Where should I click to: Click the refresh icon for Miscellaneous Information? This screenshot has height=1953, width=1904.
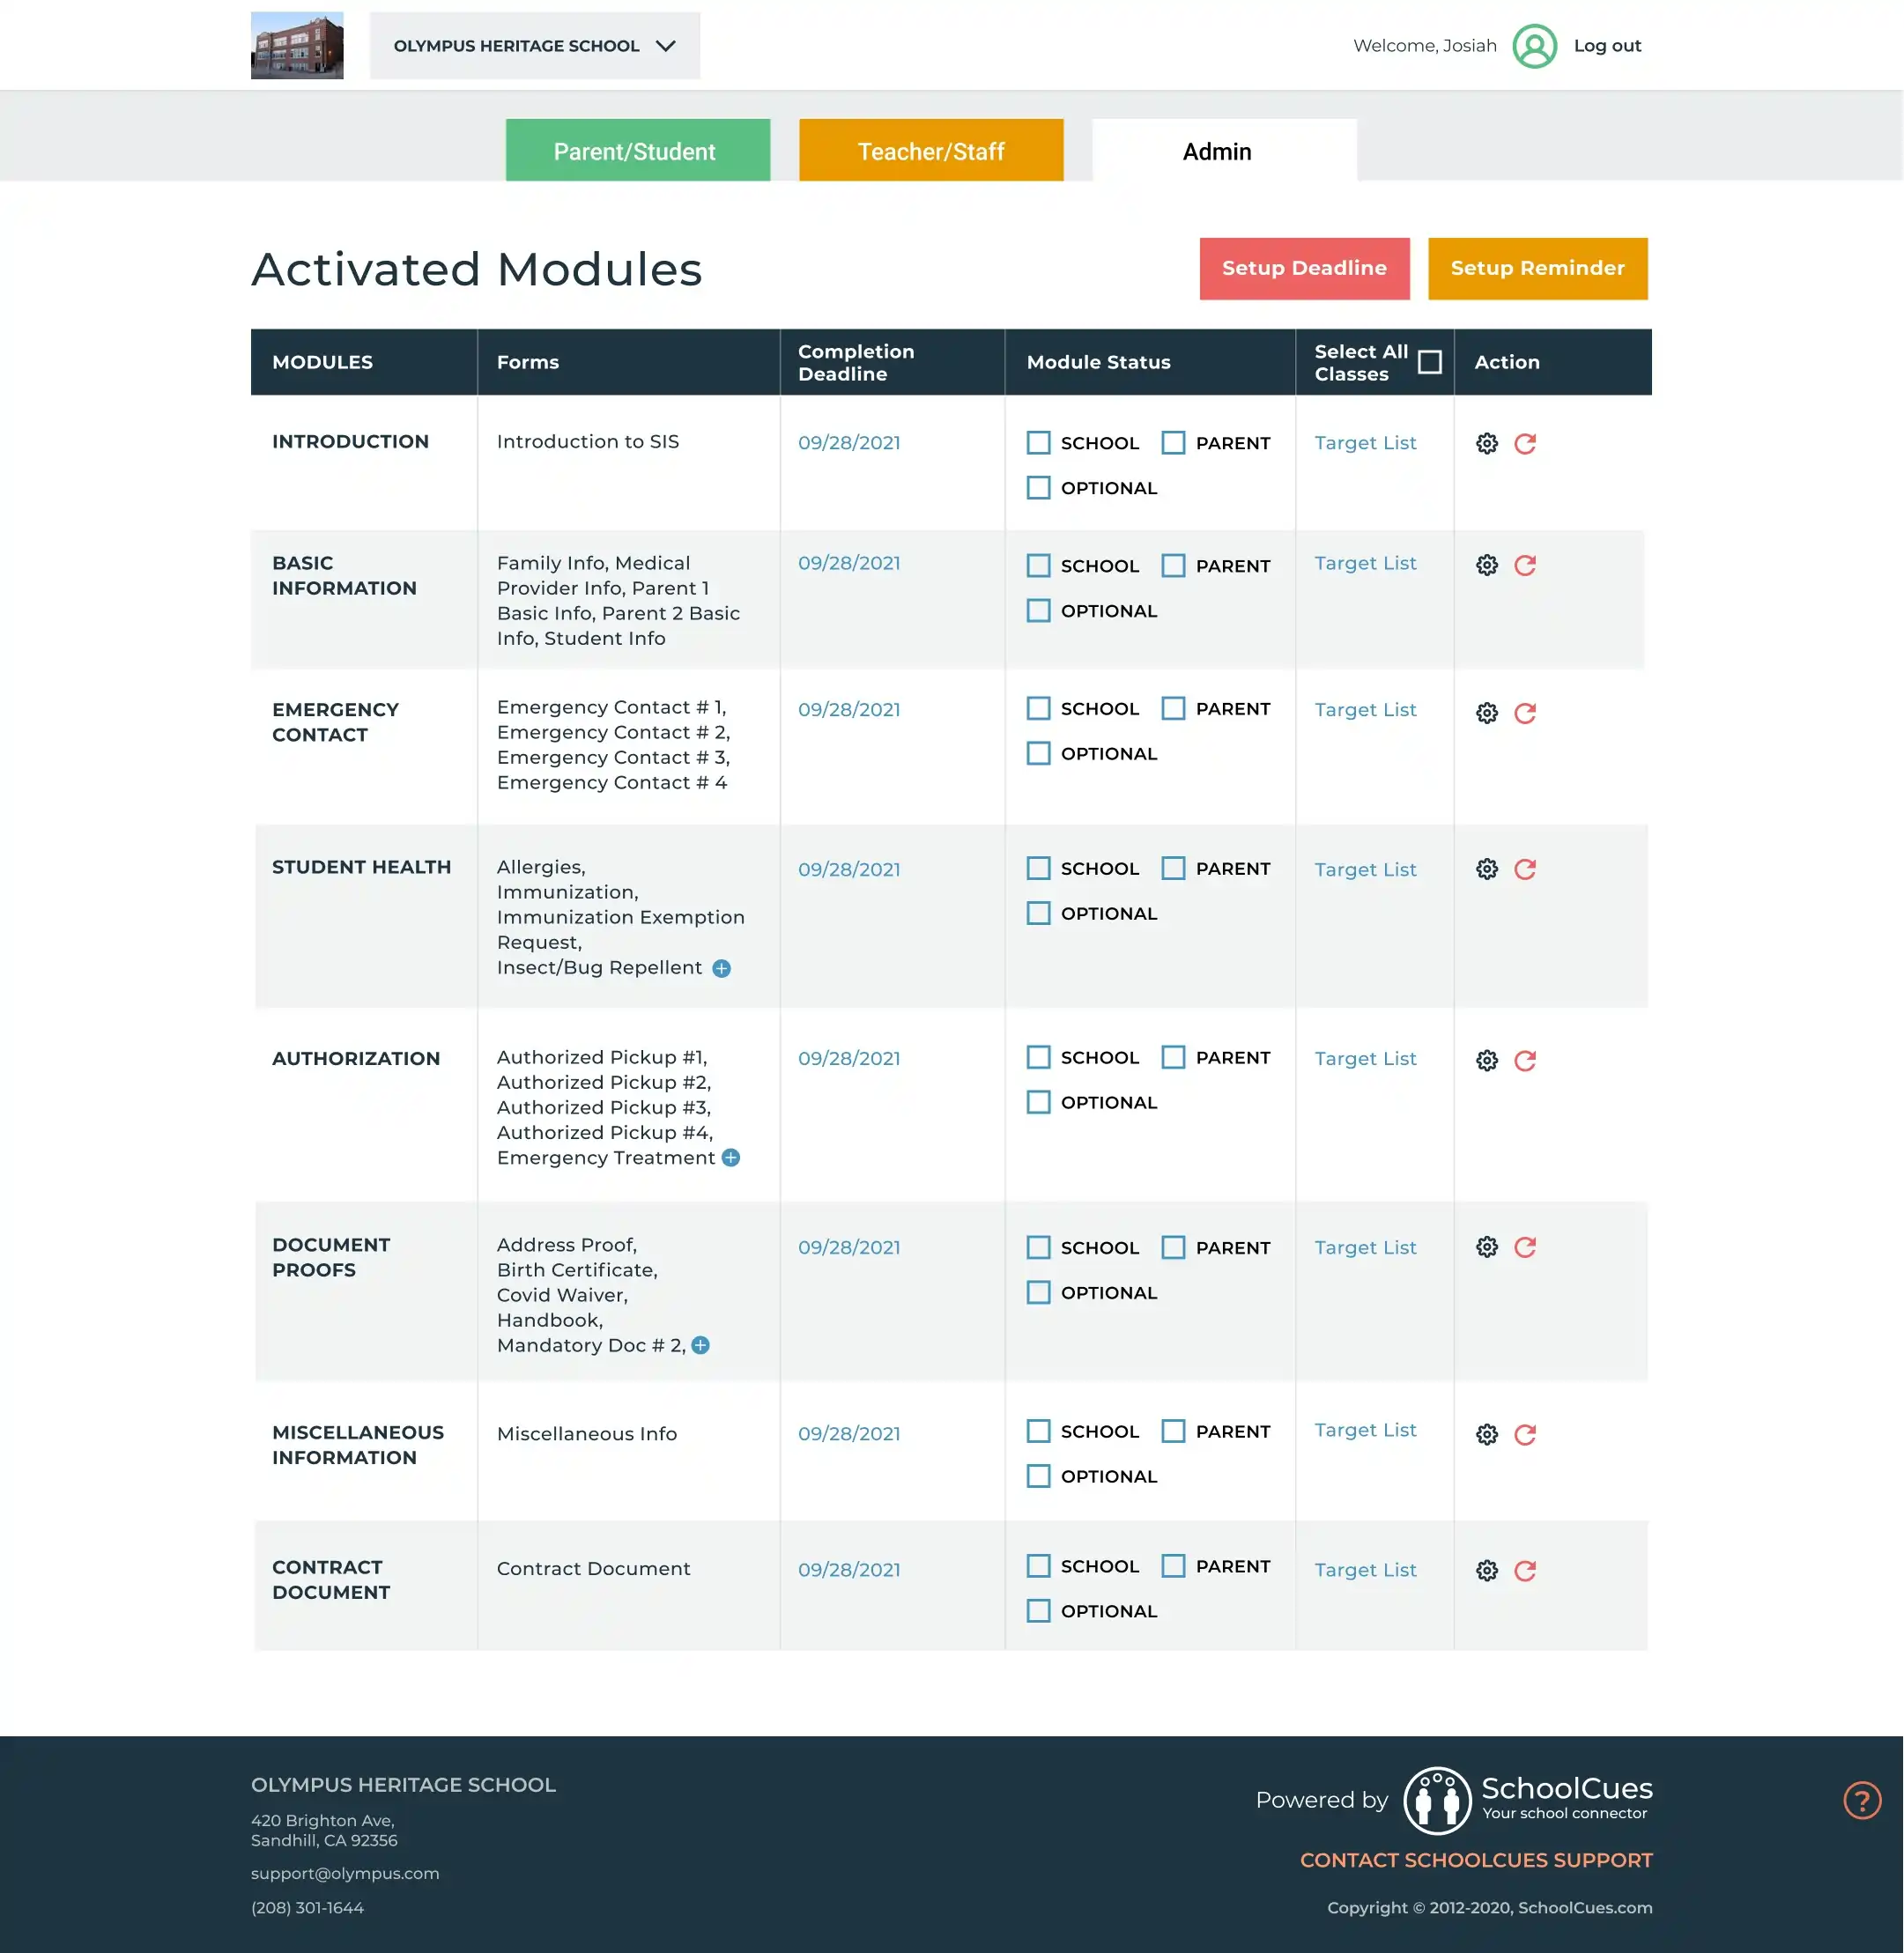(1526, 1433)
